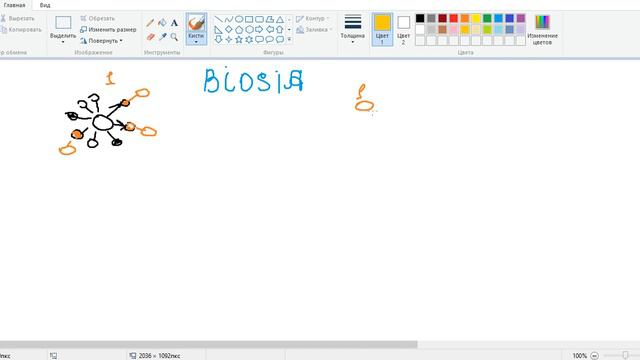Click the zoom out minus button
The height and width of the screenshot is (360, 640).
click(595, 356)
